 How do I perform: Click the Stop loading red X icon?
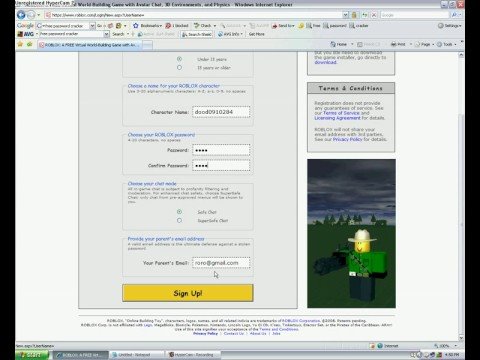click(x=374, y=15)
